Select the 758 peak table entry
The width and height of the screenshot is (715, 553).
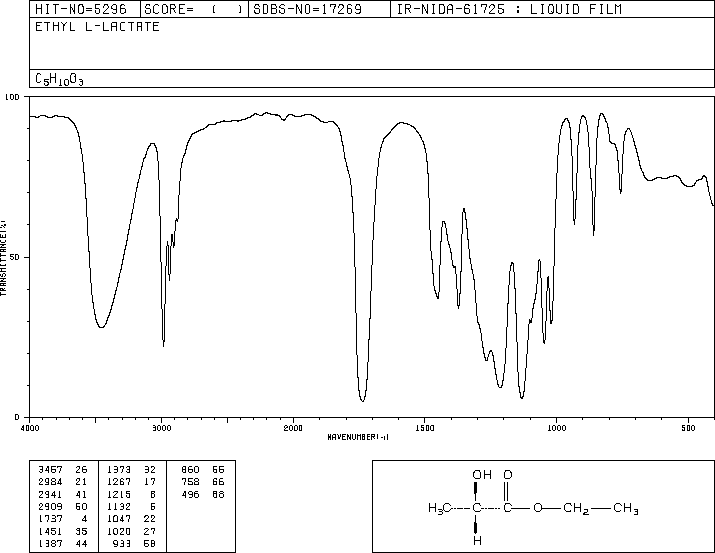pyautogui.click(x=203, y=482)
